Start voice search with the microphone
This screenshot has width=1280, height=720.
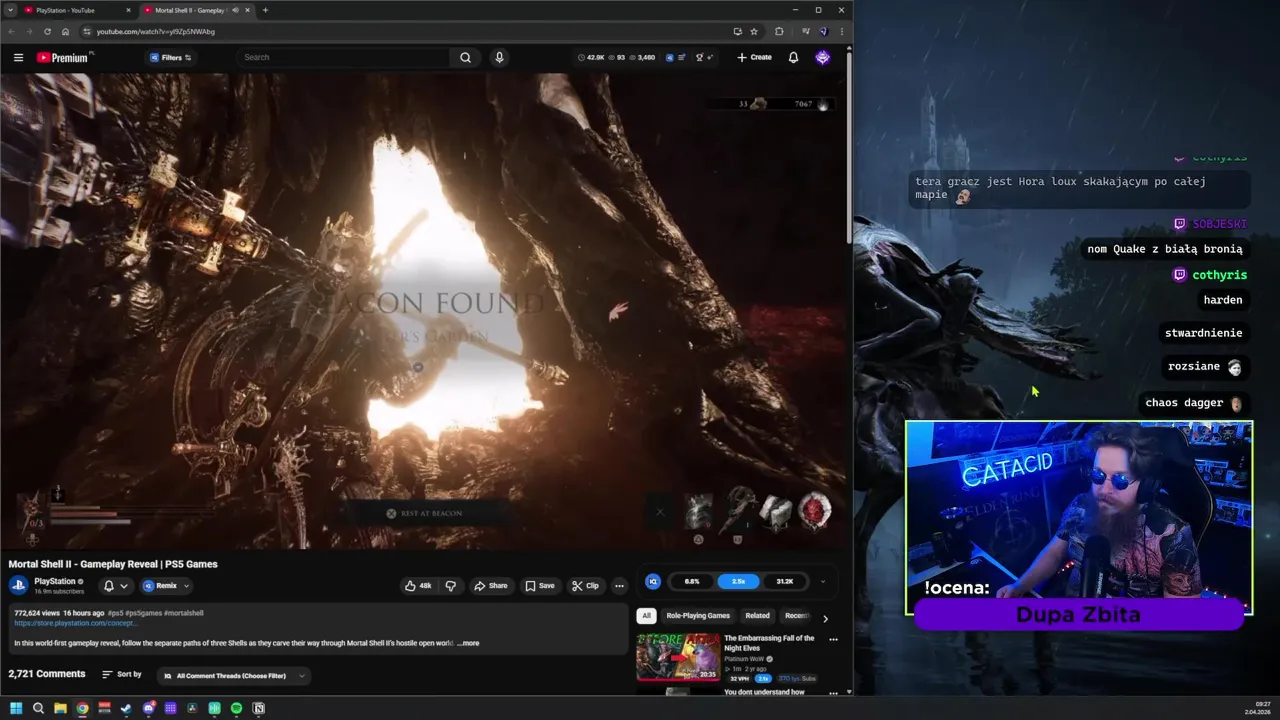coord(499,57)
